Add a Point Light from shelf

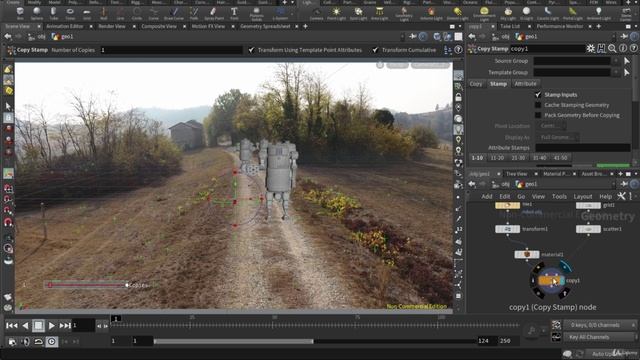(336, 13)
